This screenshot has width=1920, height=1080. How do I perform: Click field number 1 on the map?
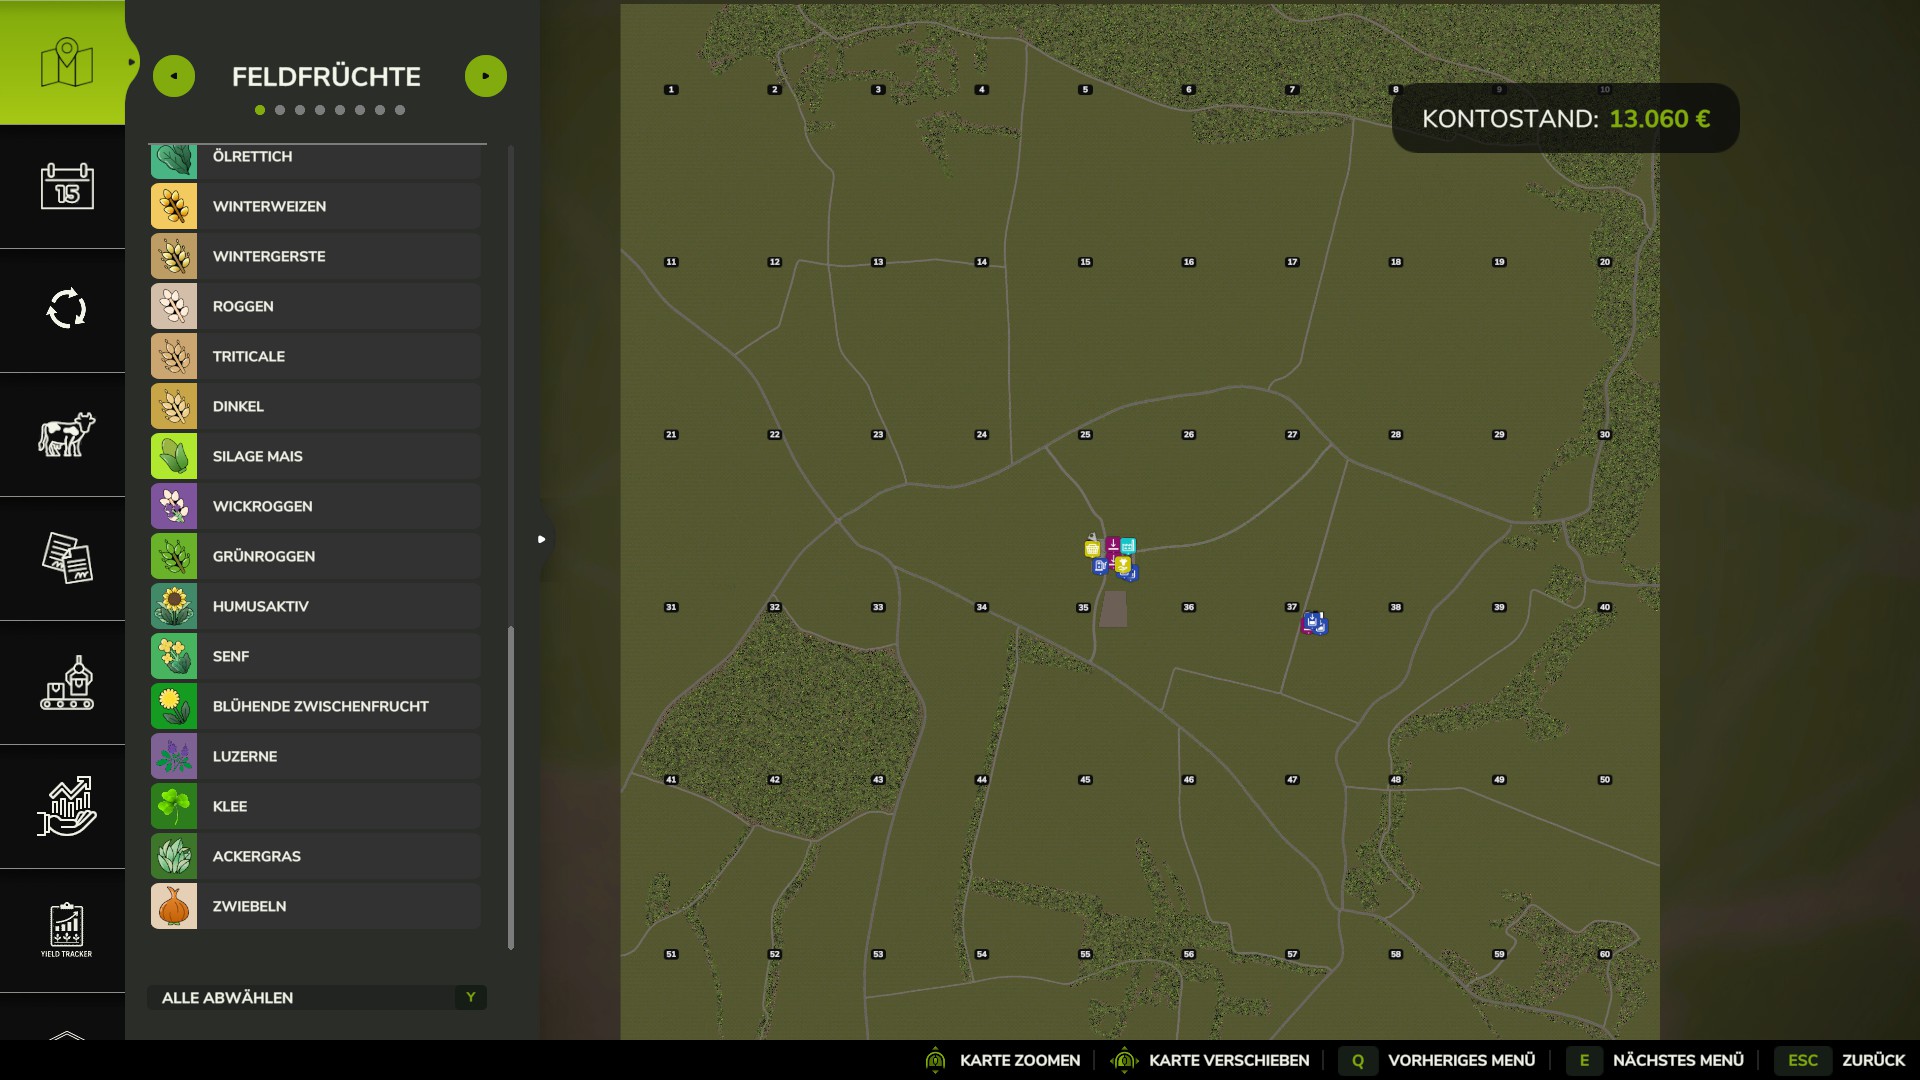pyautogui.click(x=671, y=90)
